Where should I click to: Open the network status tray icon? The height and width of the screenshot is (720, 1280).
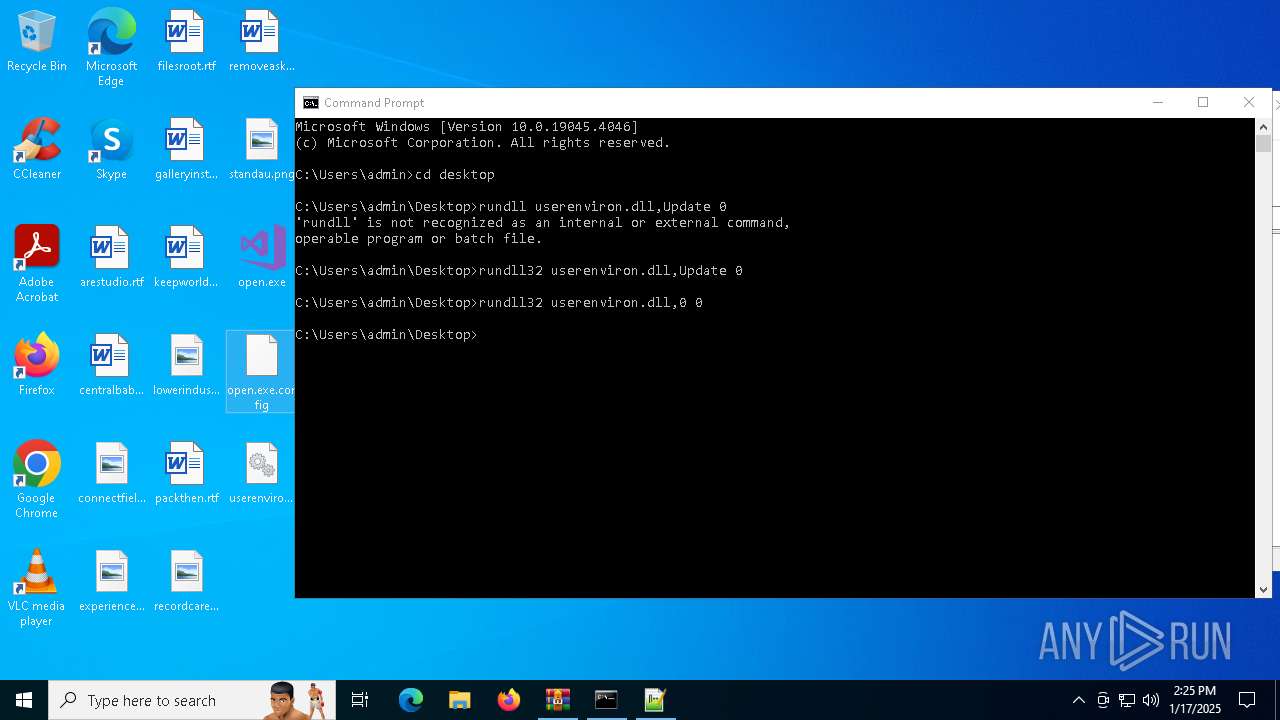pyautogui.click(x=1127, y=700)
